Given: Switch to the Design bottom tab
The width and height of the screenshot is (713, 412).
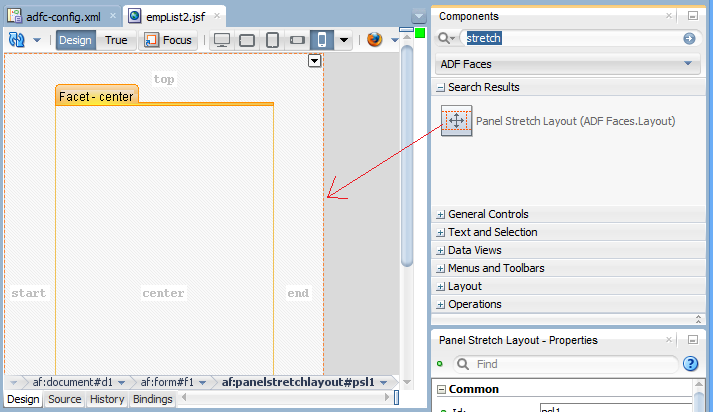Looking at the screenshot, I should [23, 399].
